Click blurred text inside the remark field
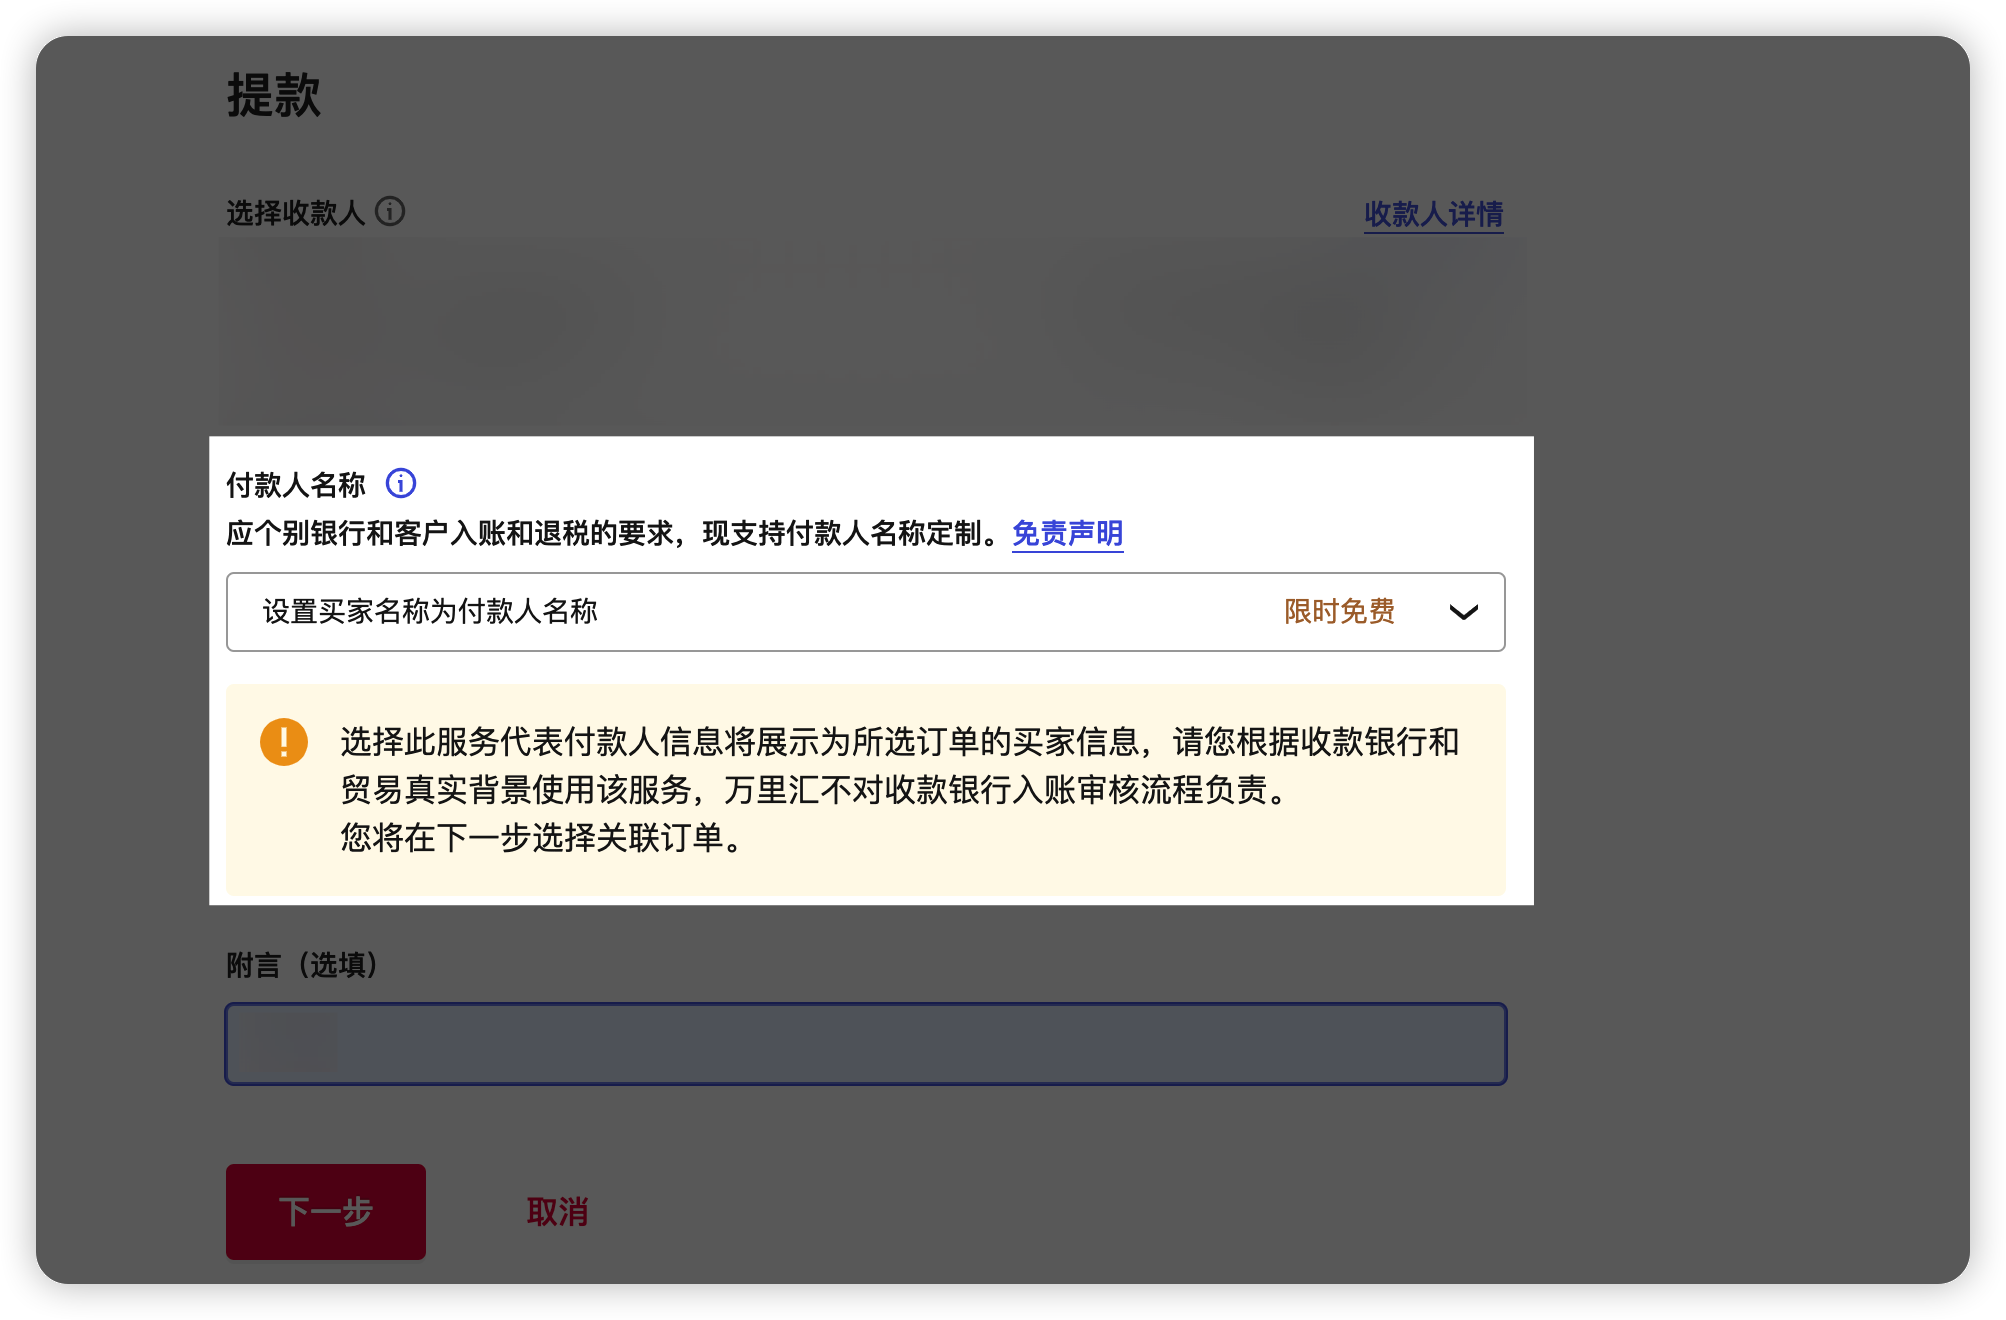Viewport: 2006px width, 1320px height. [290, 1044]
